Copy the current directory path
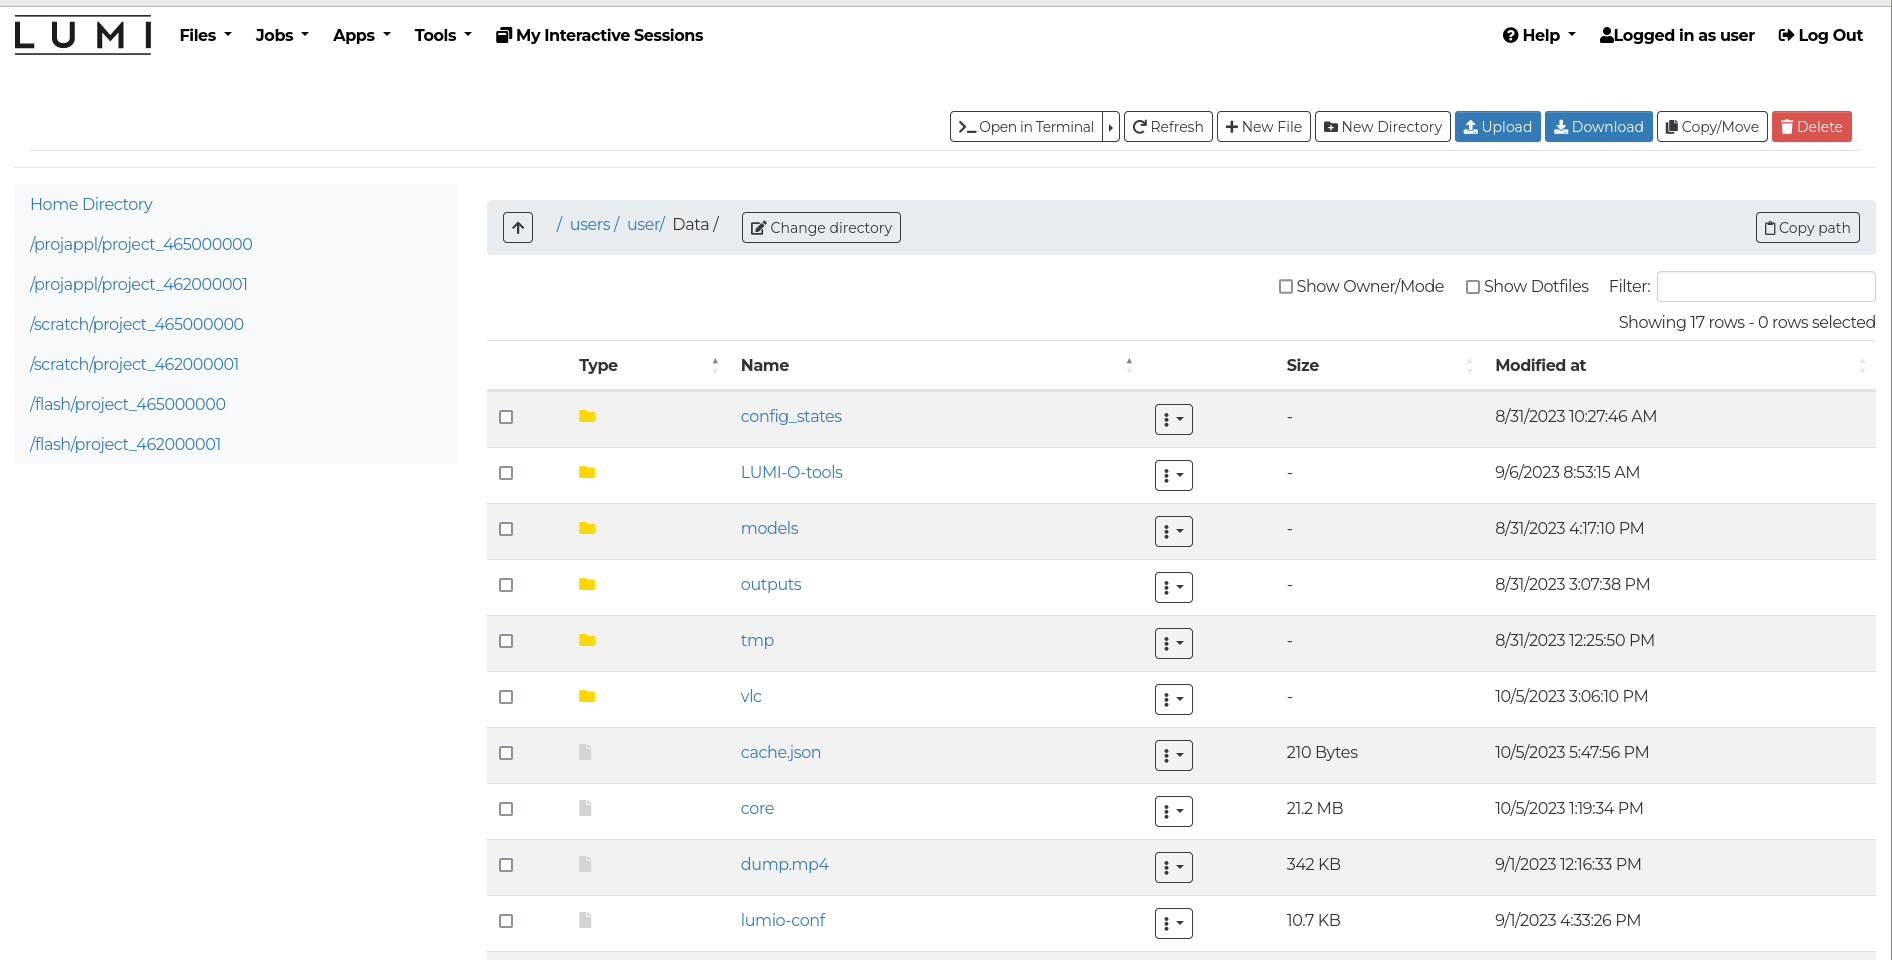1892x960 pixels. pyautogui.click(x=1807, y=227)
